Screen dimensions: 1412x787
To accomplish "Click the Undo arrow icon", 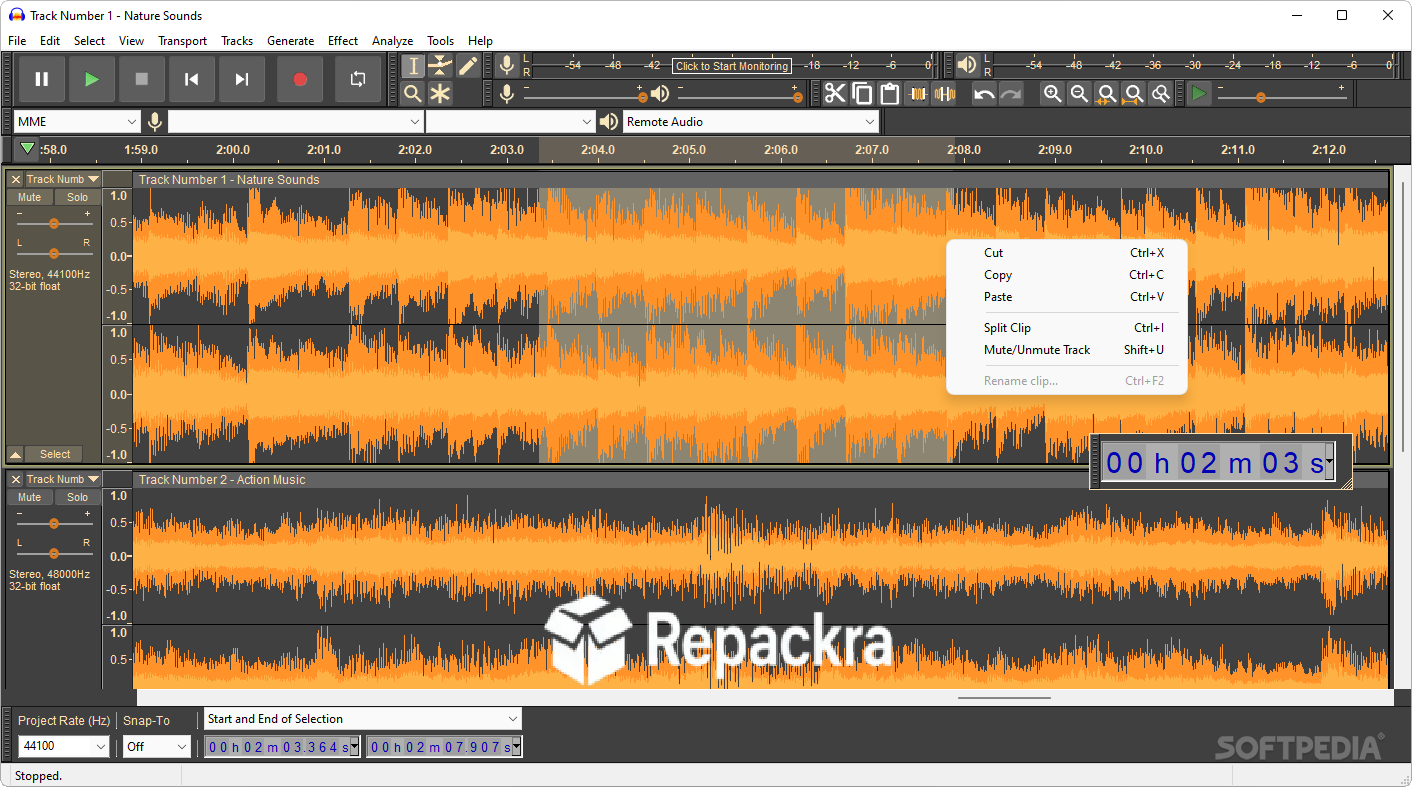I will click(985, 94).
